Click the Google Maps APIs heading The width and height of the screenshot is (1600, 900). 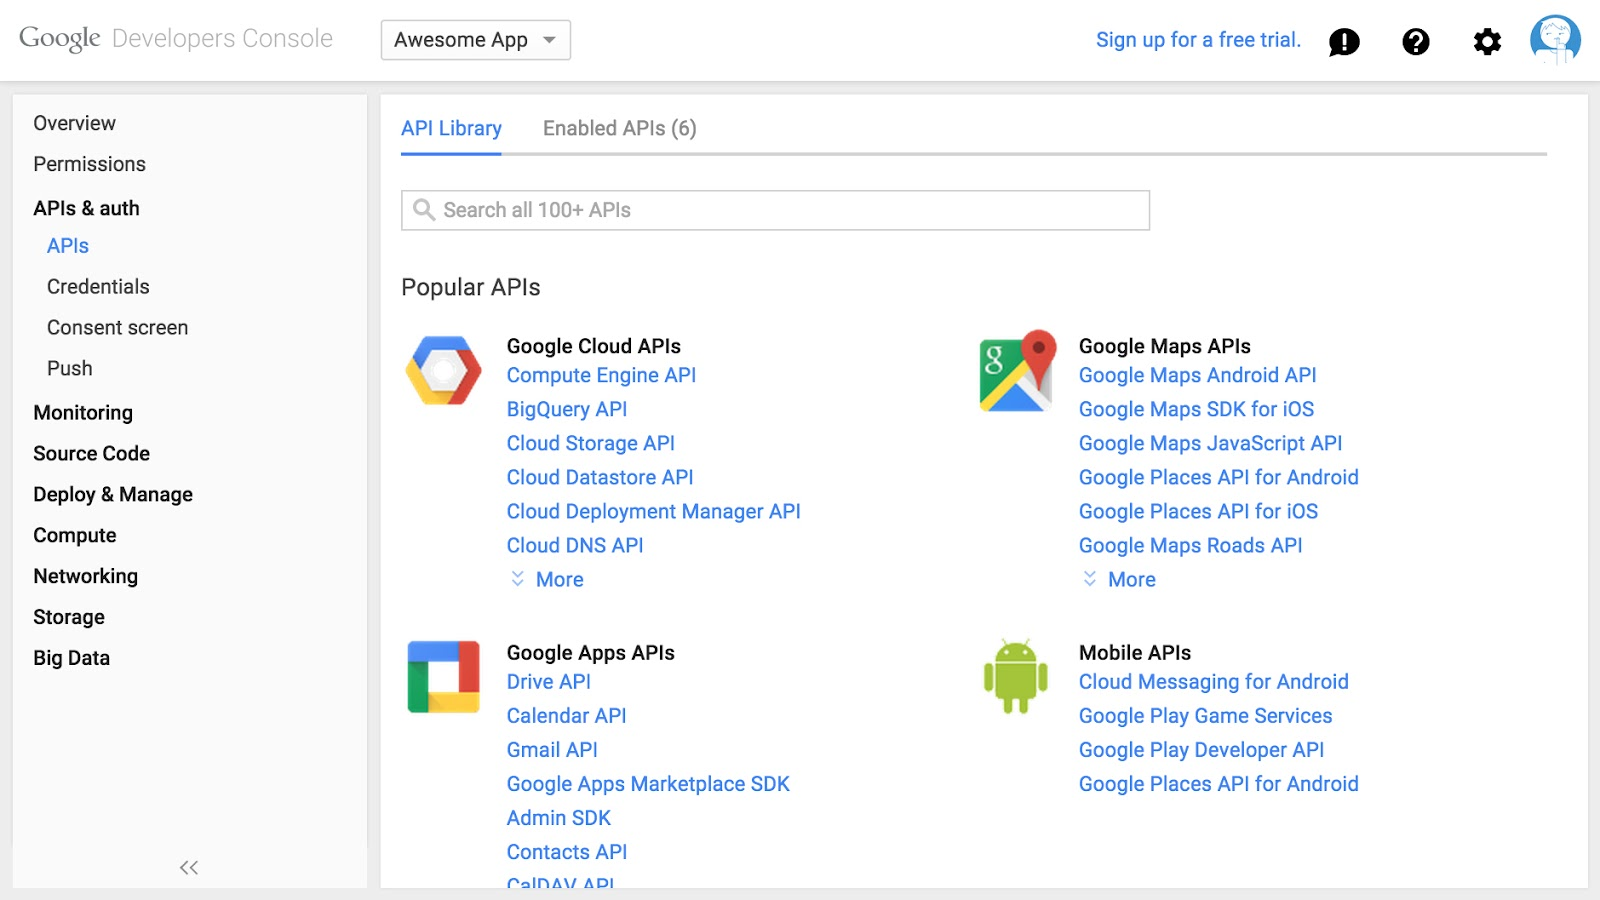[1165, 346]
